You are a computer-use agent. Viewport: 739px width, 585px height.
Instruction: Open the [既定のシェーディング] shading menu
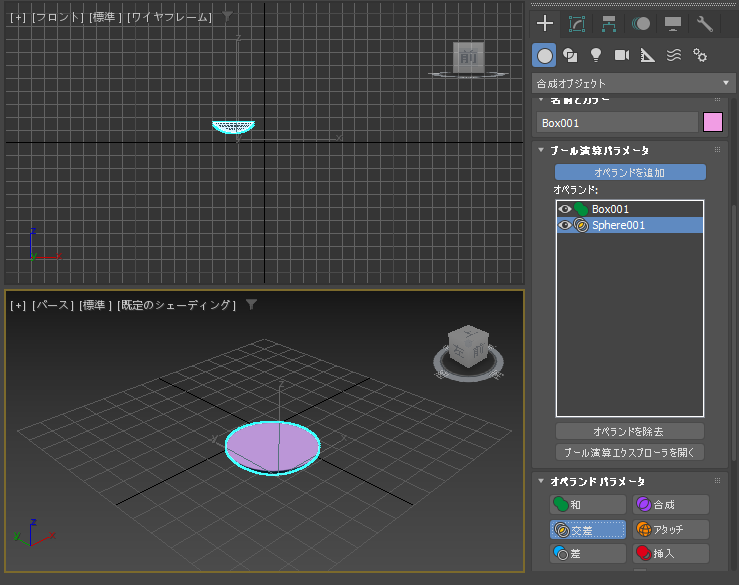pos(176,305)
